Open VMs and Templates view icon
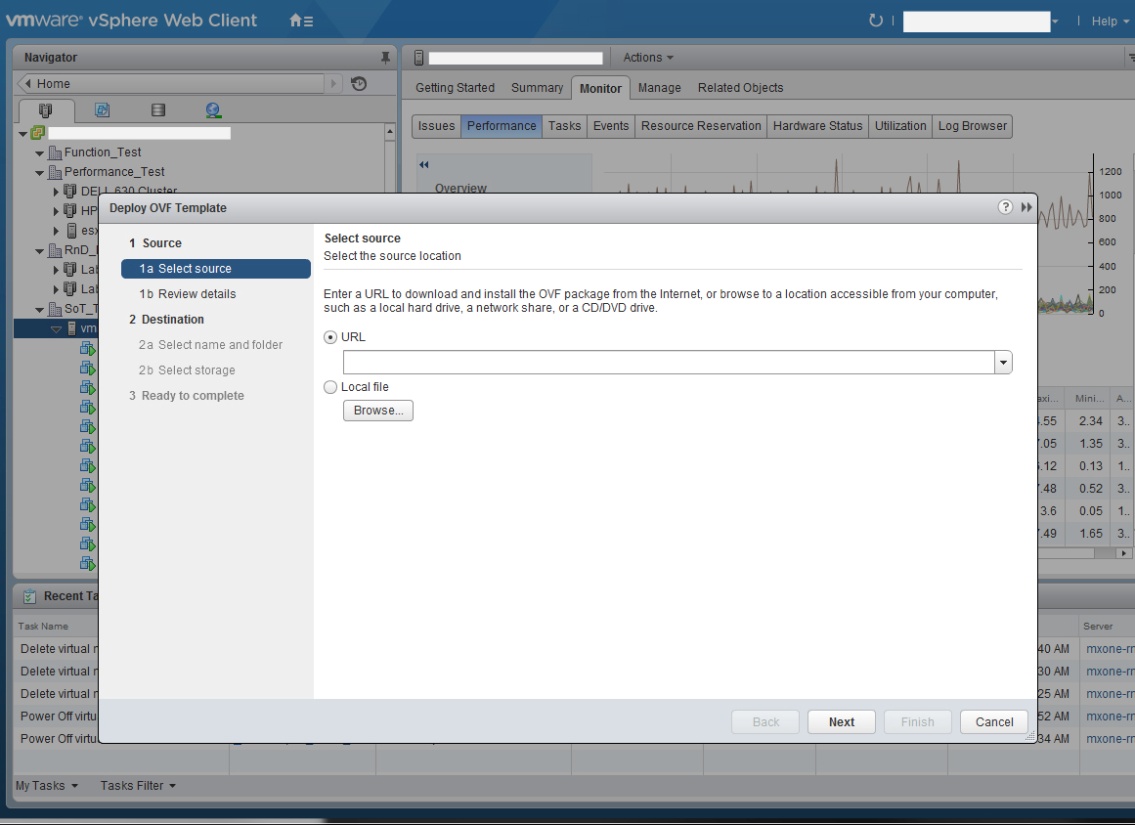The width and height of the screenshot is (1135, 825). (x=101, y=113)
